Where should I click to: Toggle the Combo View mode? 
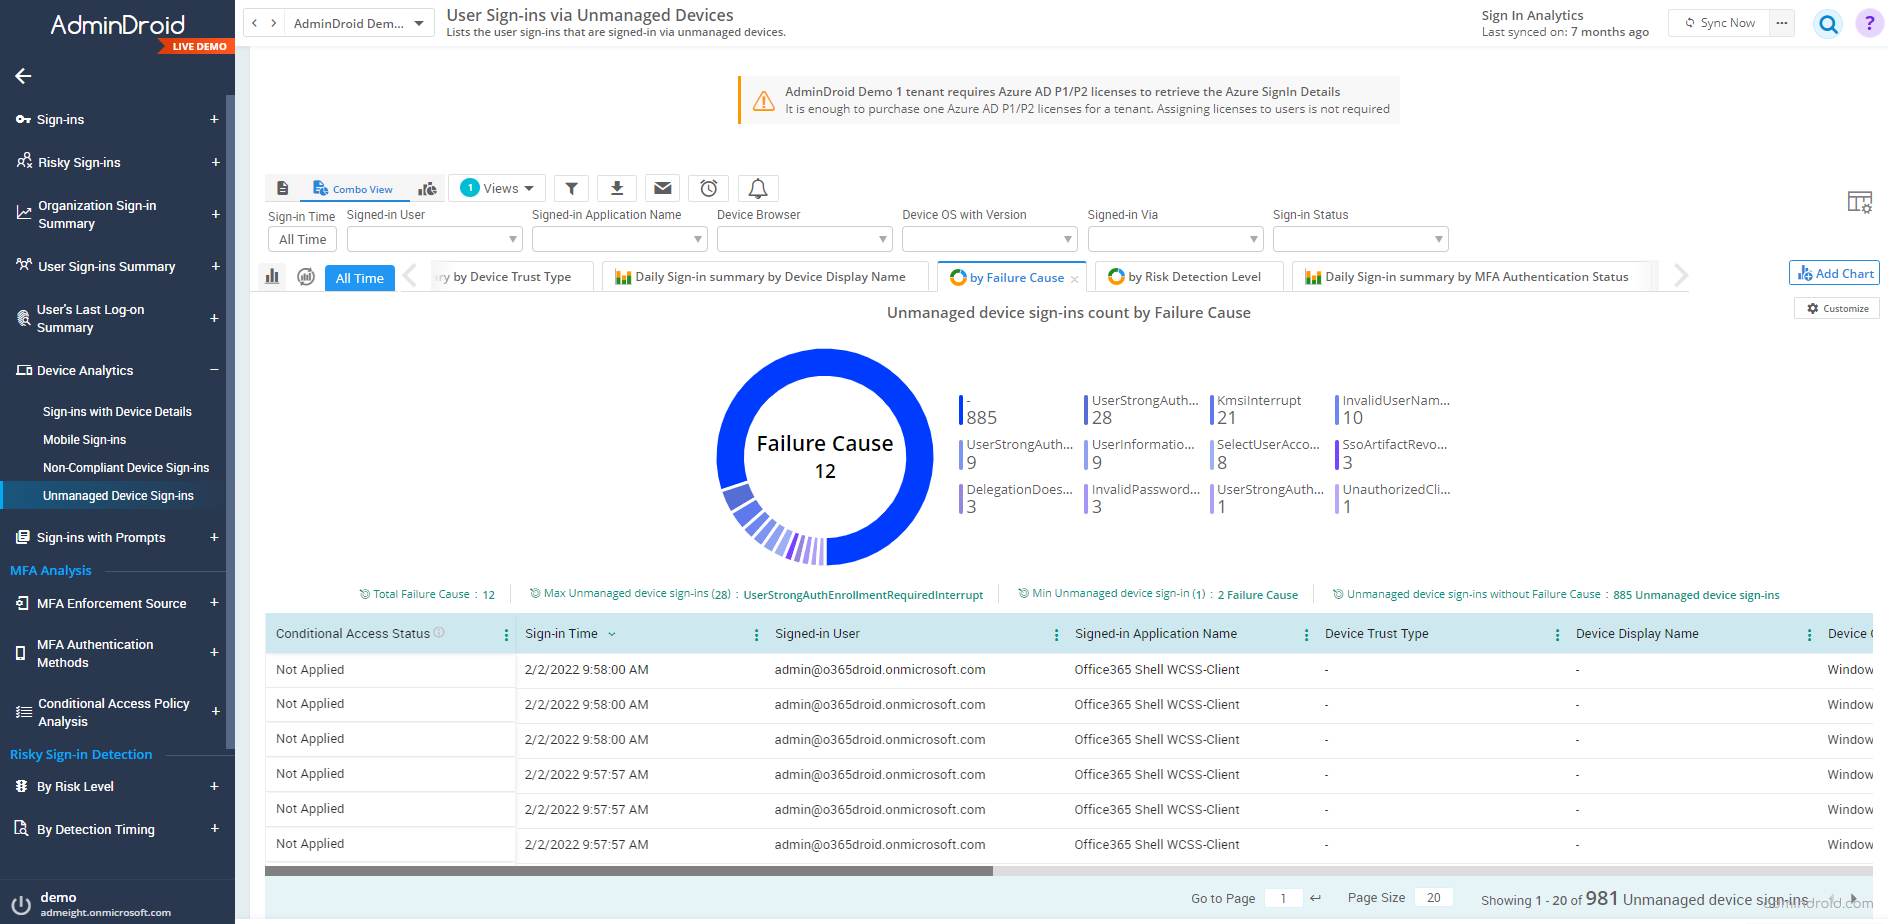pyautogui.click(x=353, y=188)
